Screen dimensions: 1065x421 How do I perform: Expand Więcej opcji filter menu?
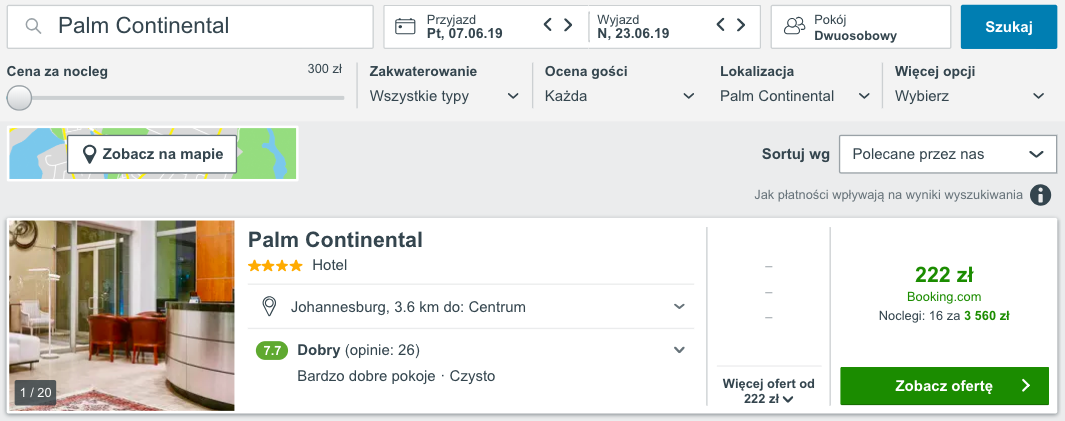pyautogui.click(x=969, y=96)
